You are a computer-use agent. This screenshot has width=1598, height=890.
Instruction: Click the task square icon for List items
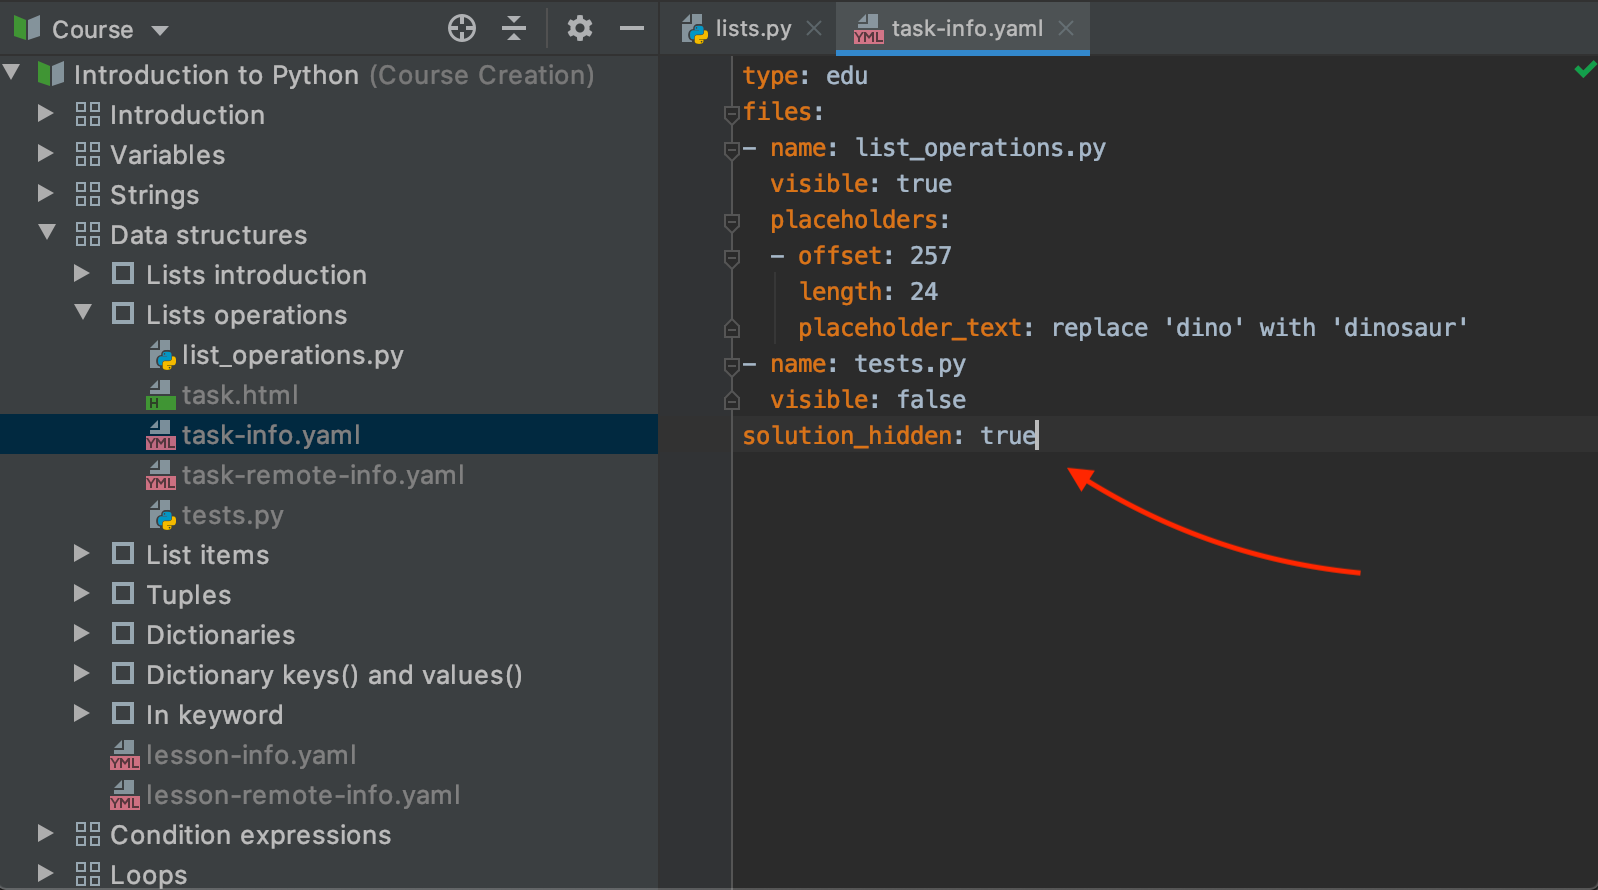pos(123,553)
